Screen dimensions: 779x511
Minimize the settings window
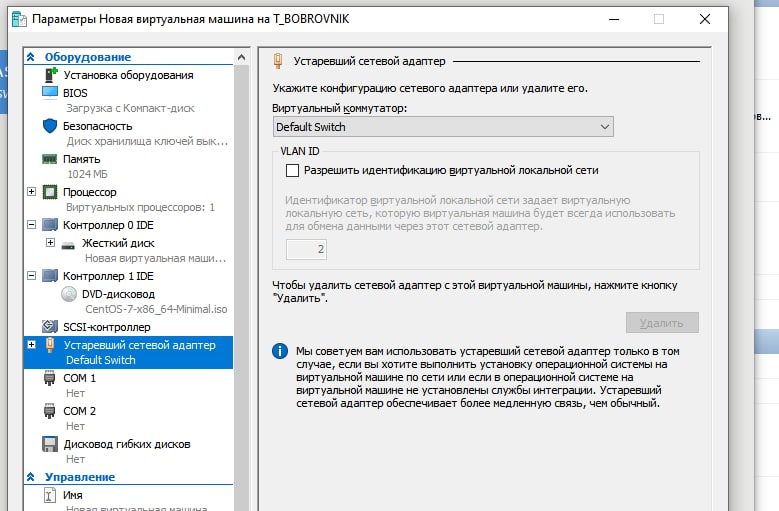tap(614, 19)
